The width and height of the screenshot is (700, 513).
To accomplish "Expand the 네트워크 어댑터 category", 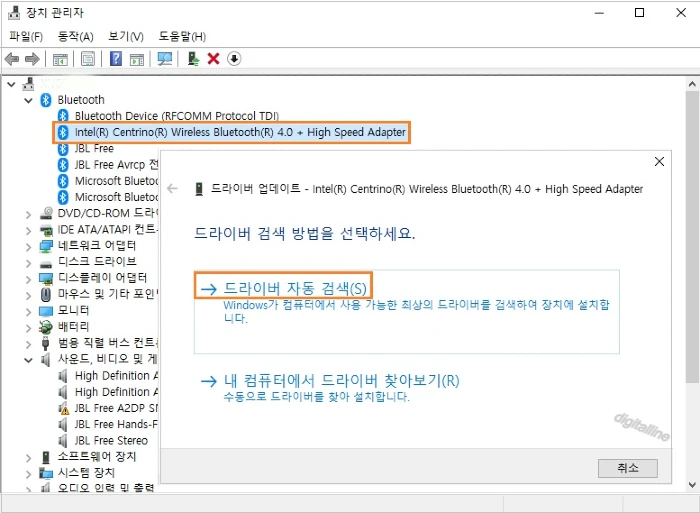I will [x=28, y=247].
